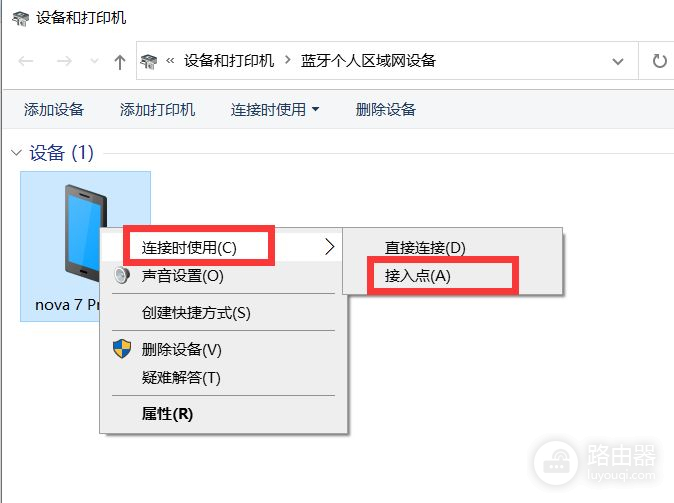Select 创建快捷方式(S) from context menu
The height and width of the screenshot is (503, 674).
point(196,312)
